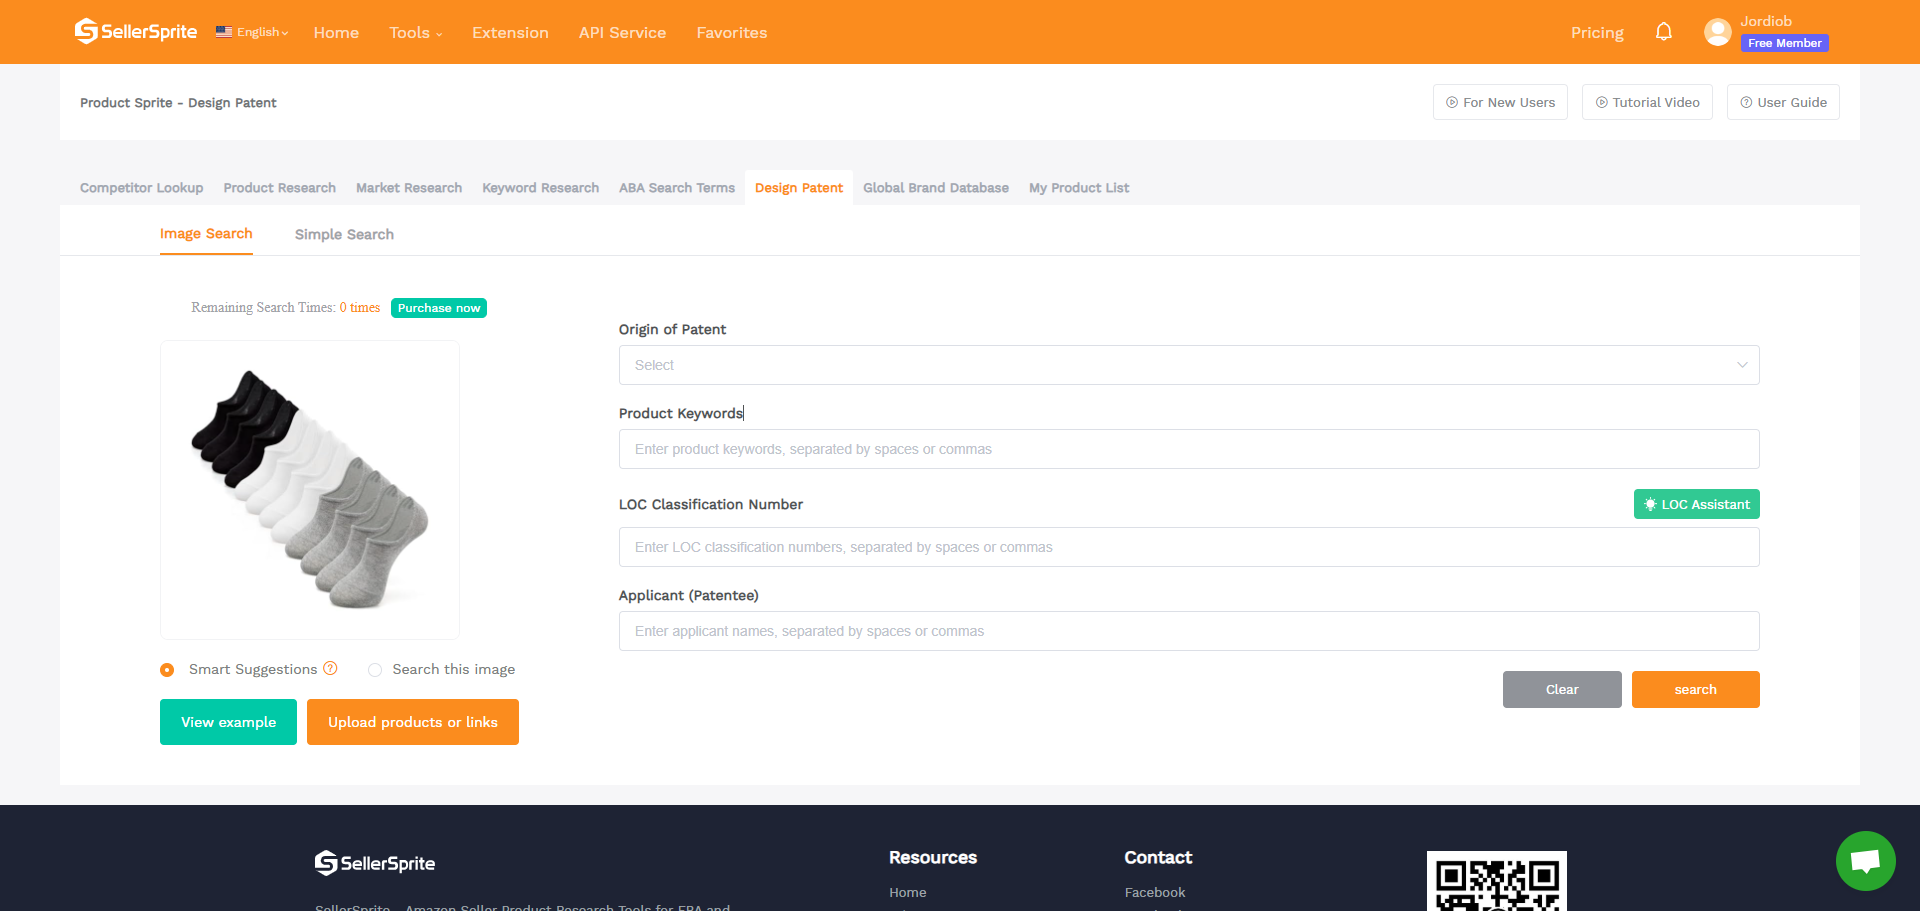Select the Smart Suggestions radio option
The height and width of the screenshot is (911, 1920).
(x=167, y=670)
